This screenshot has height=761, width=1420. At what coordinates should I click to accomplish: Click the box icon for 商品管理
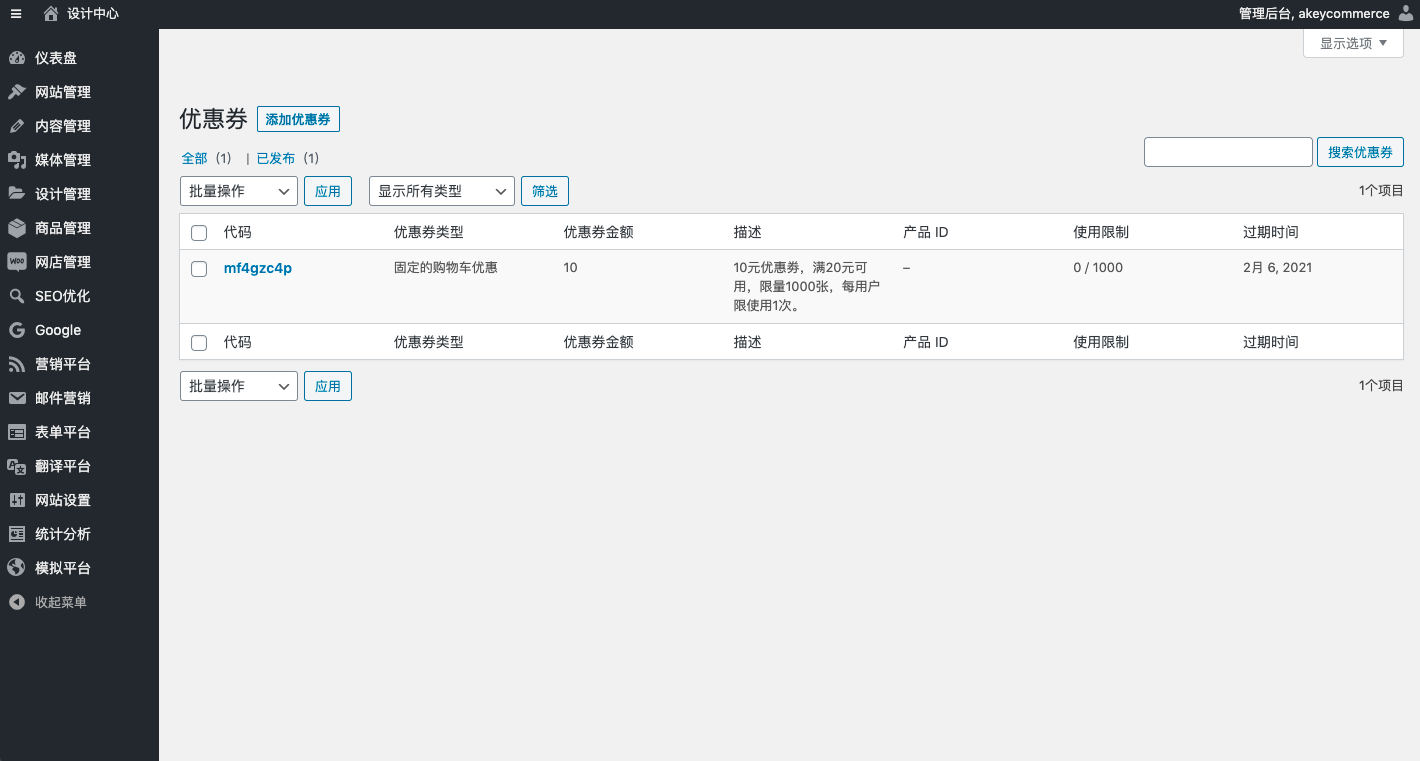(x=17, y=228)
